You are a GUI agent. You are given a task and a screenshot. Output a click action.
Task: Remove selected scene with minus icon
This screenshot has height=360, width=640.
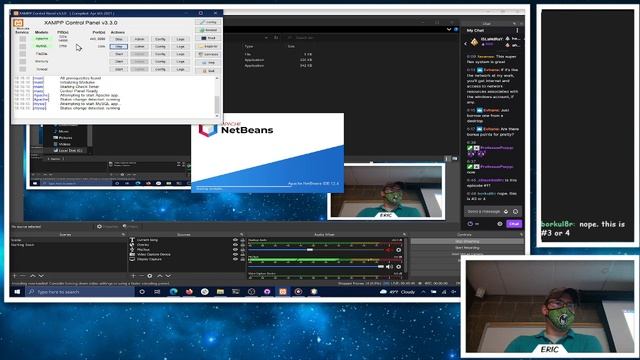(x=23, y=276)
